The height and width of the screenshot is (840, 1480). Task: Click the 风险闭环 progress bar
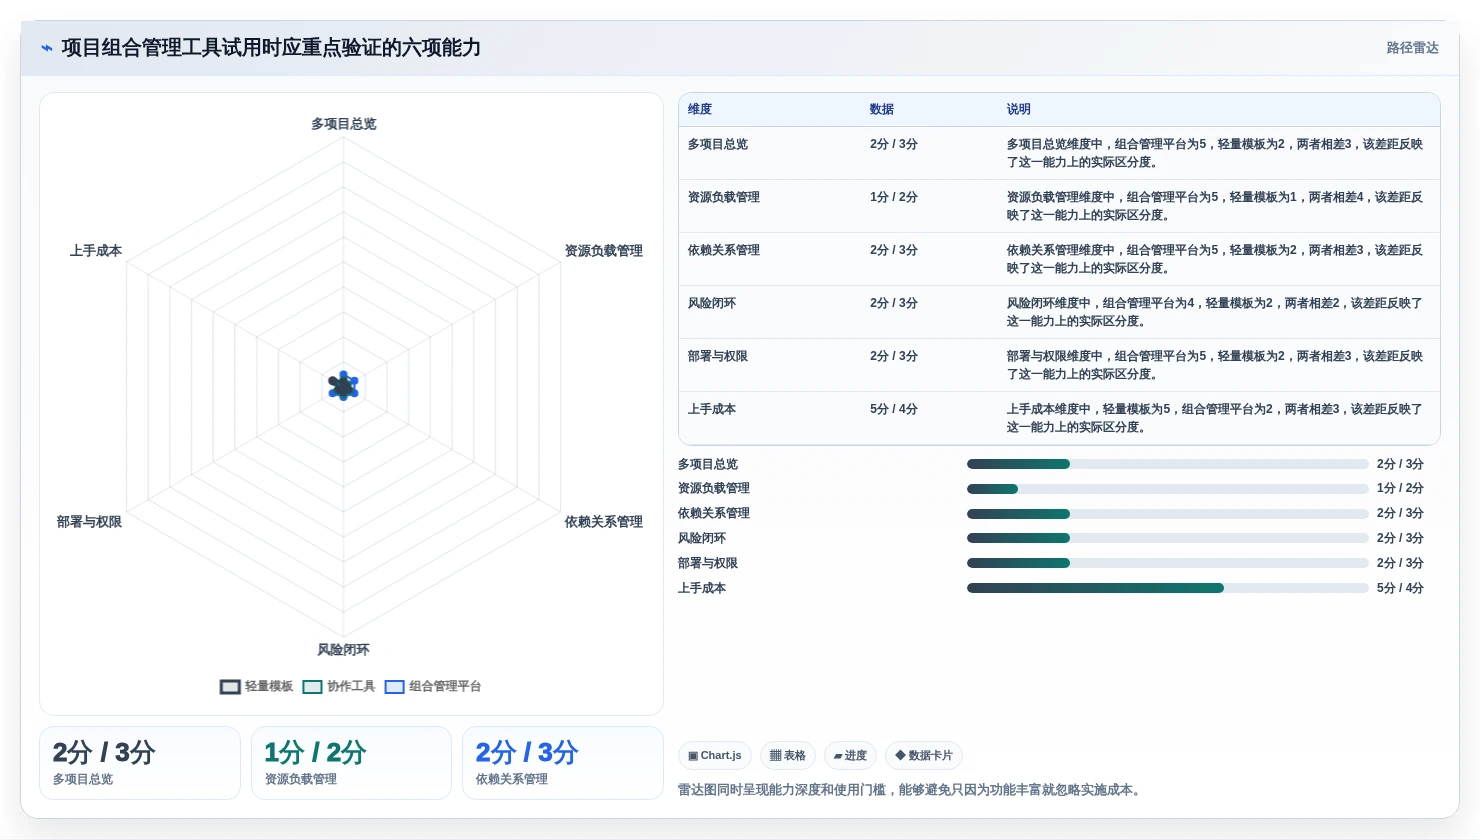click(x=1167, y=538)
